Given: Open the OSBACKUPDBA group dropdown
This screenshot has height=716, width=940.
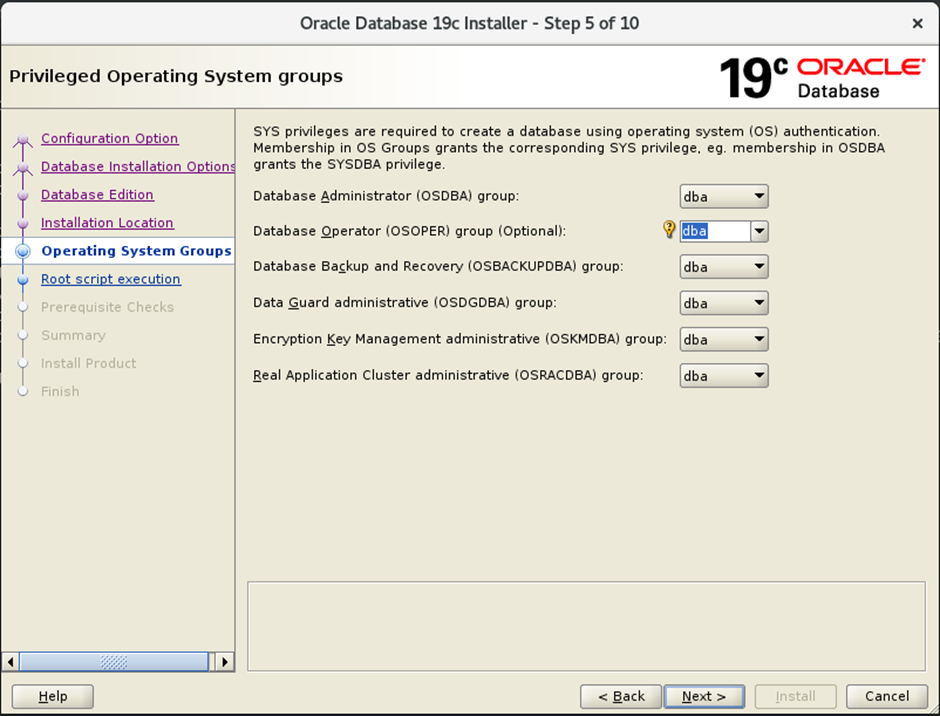Looking at the screenshot, I should pos(724,267).
